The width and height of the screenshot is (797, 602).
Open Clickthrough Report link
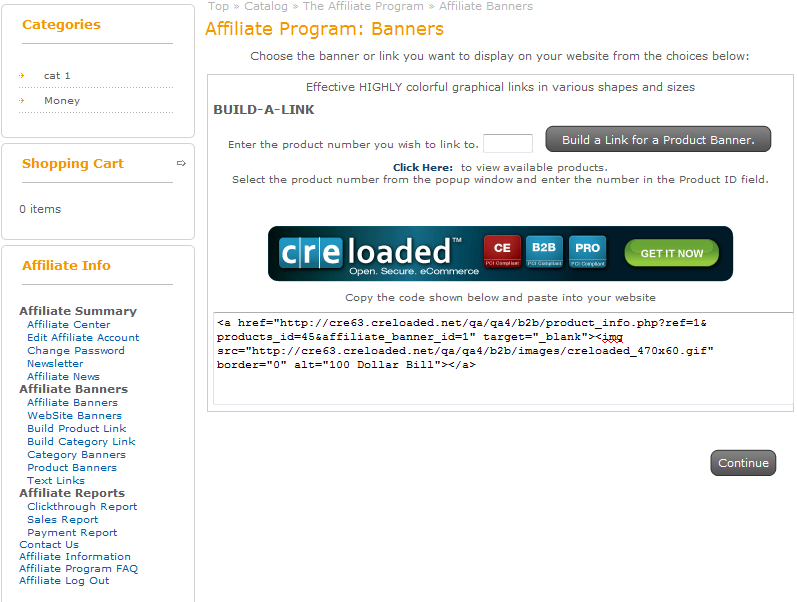click(x=82, y=506)
